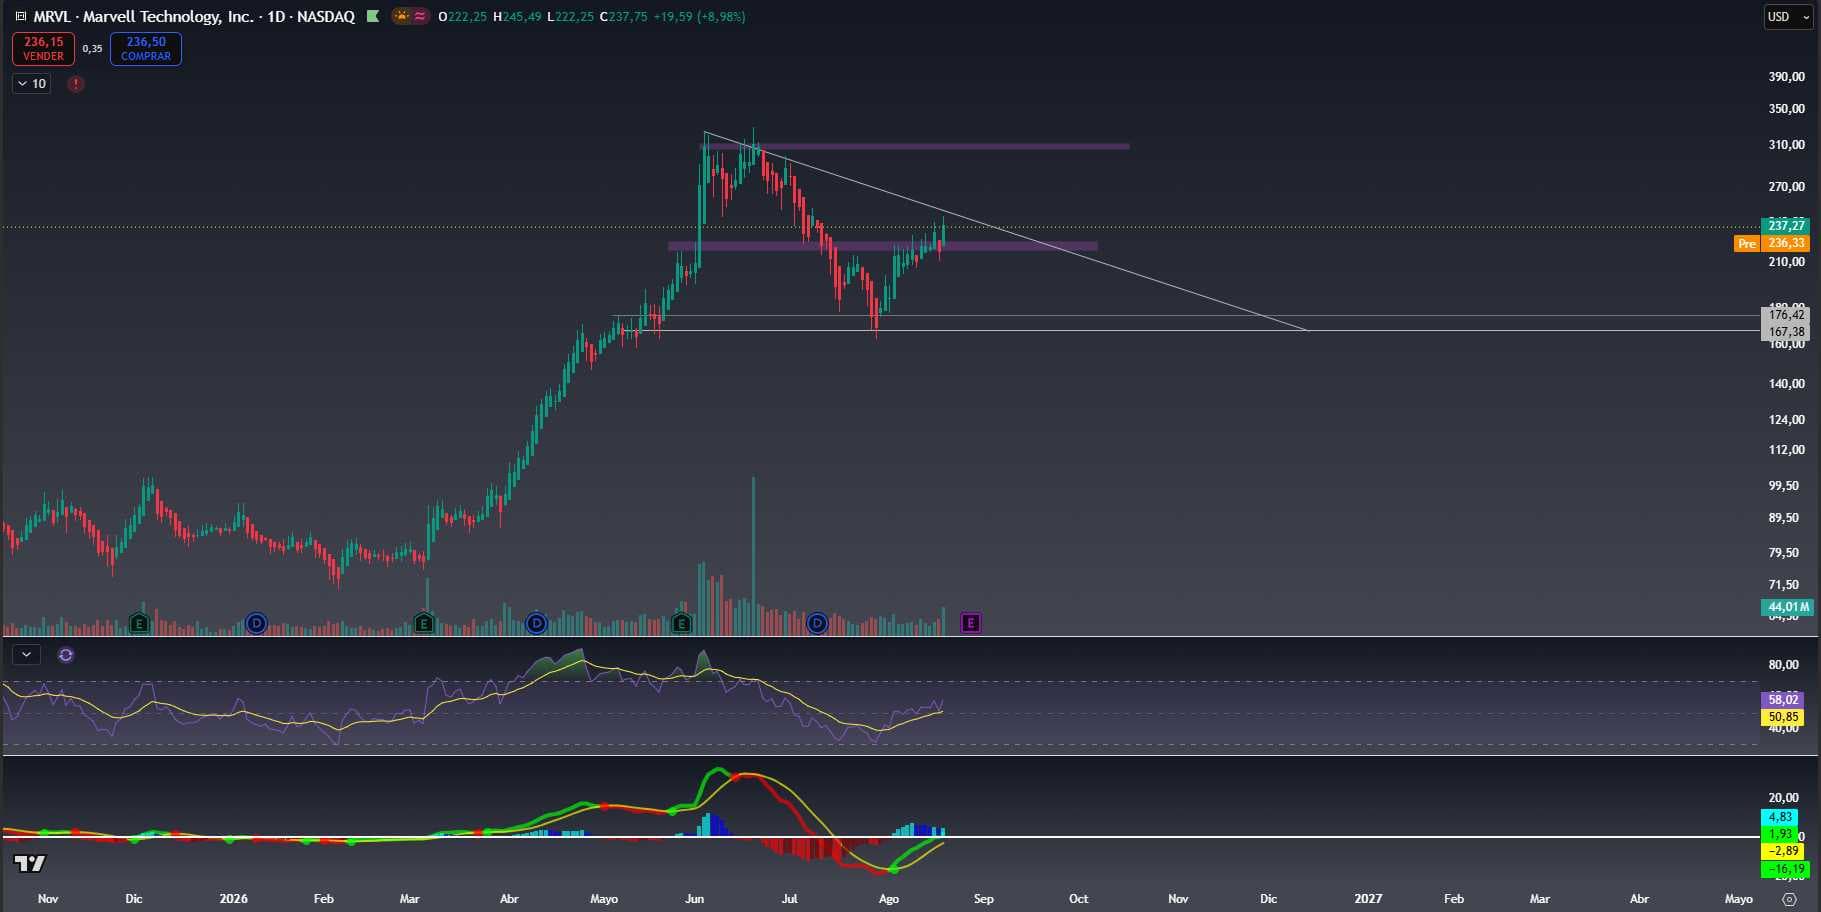Viewport: 1821px width, 912px height.
Task: Open the USD currency dropdown
Action: click(1788, 17)
